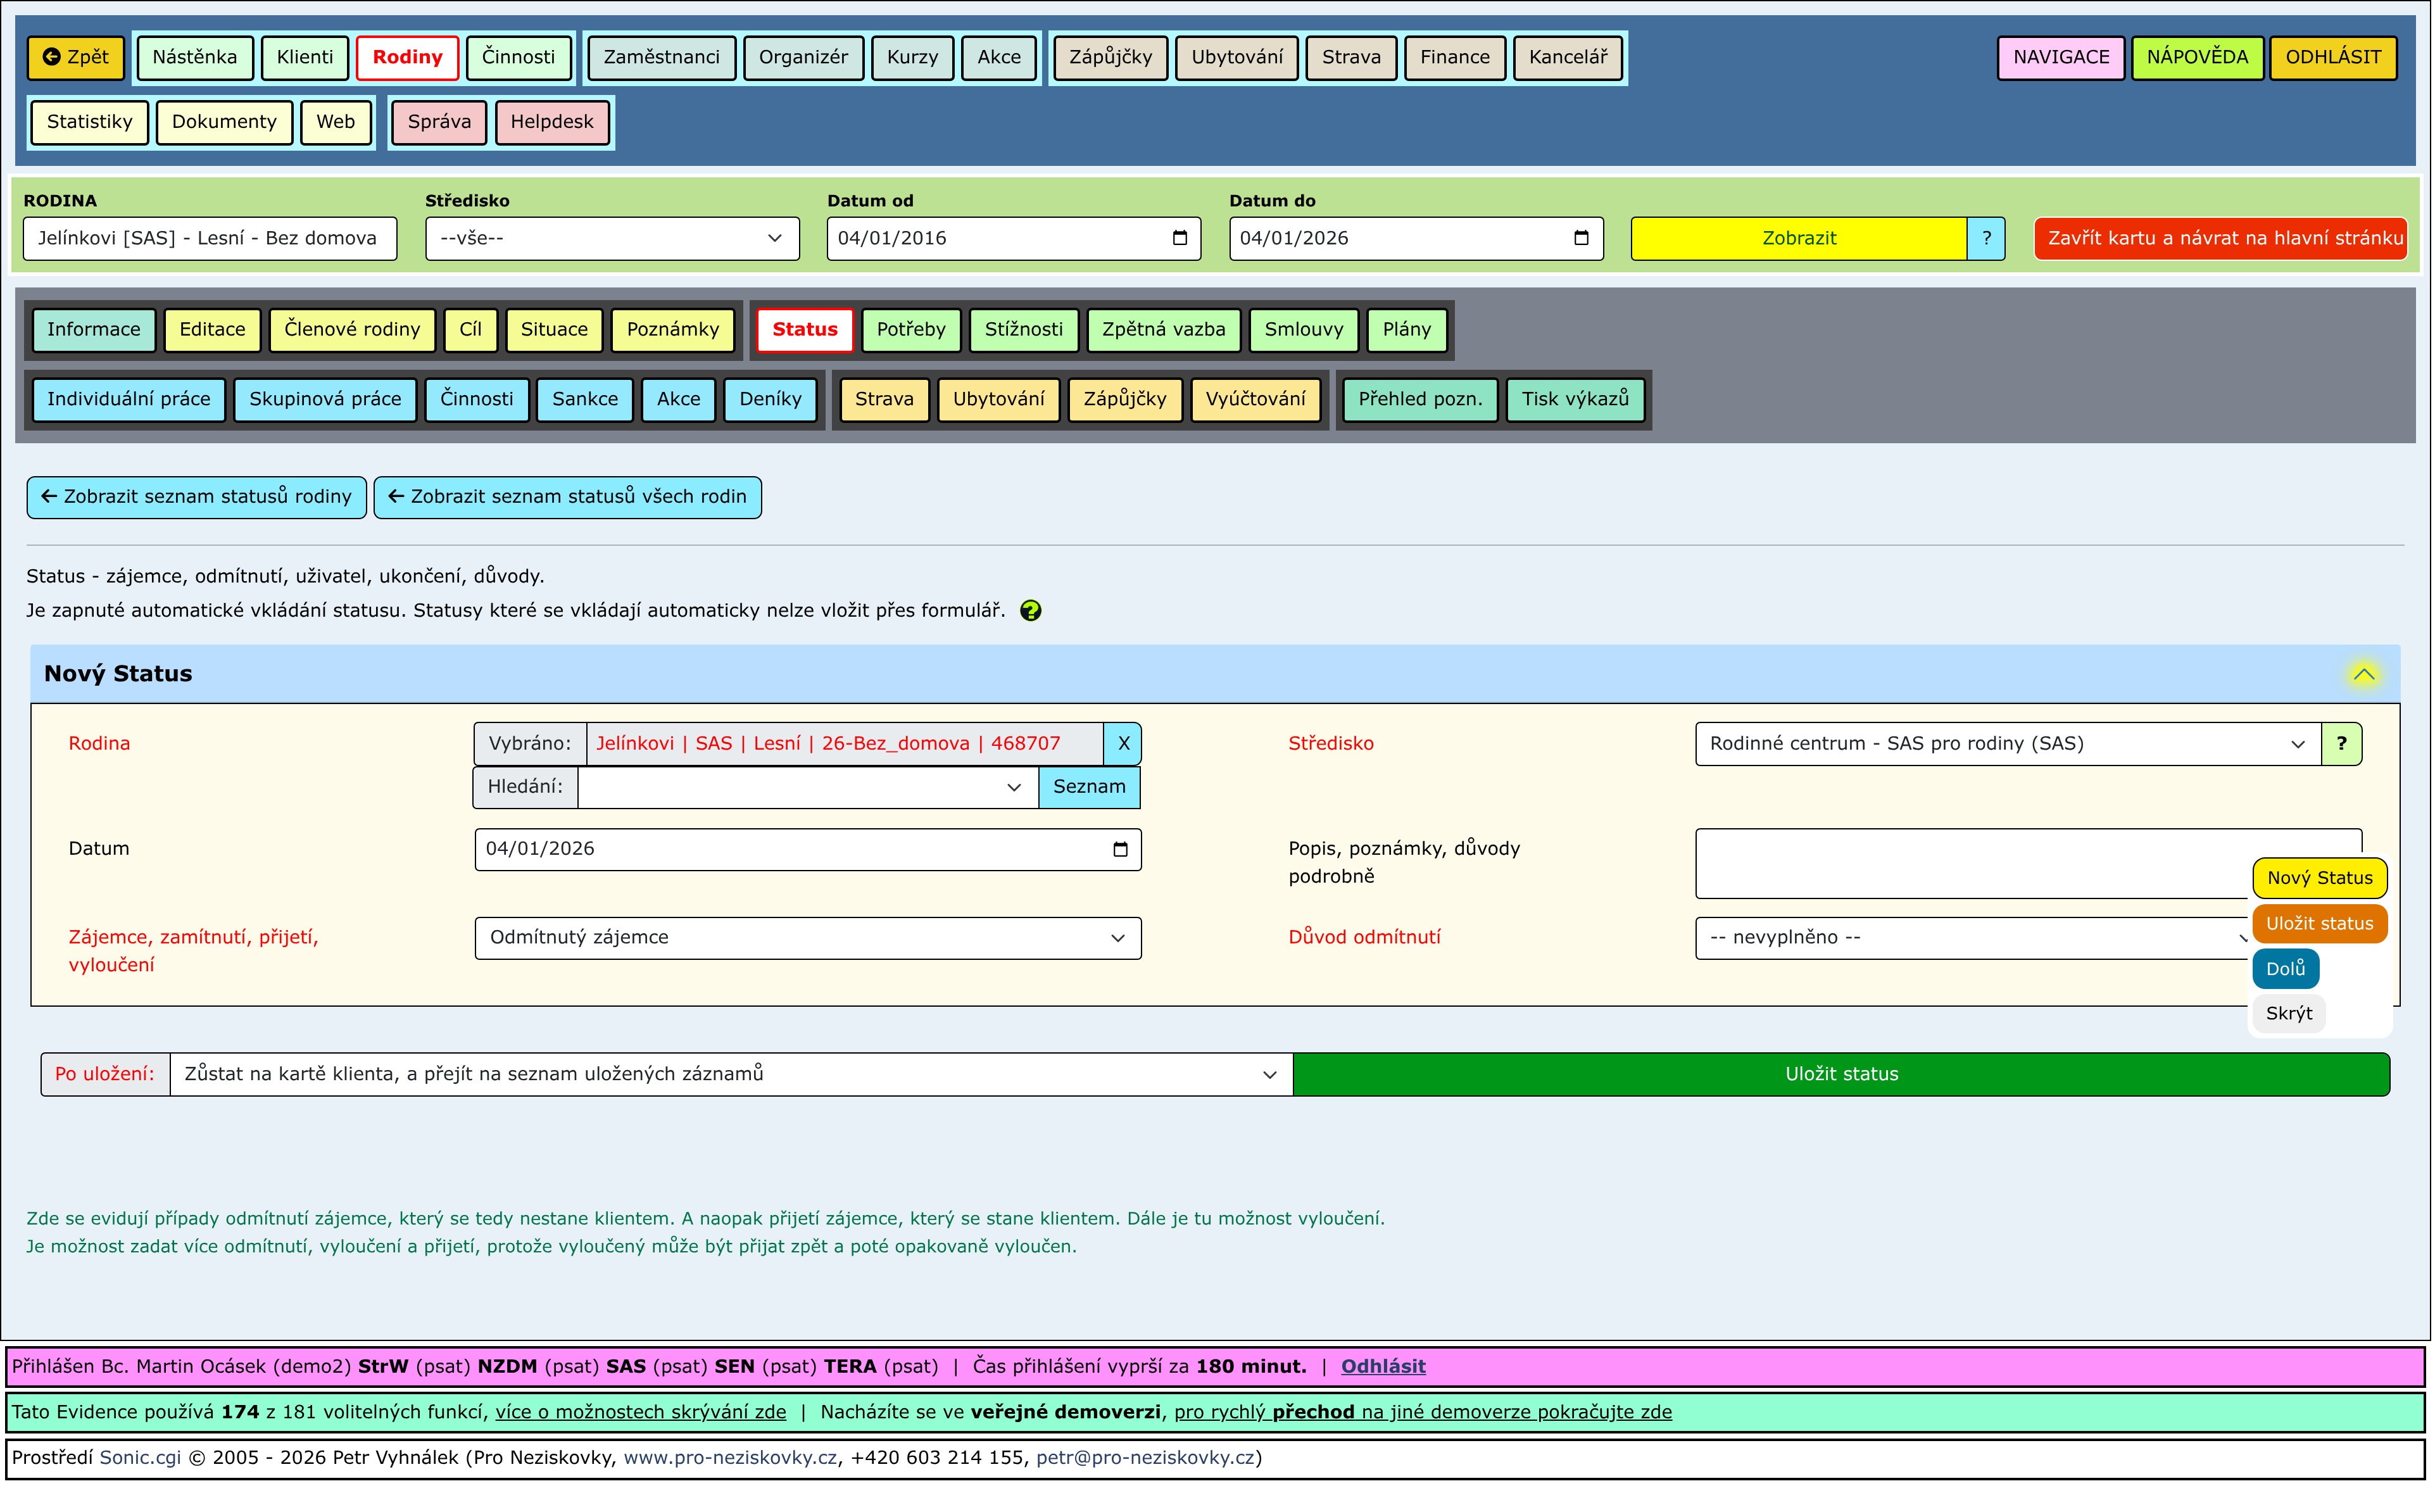This screenshot has height=1512, width=2435.
Task: Click the ? help beside Zobrazit
Action: [x=1986, y=238]
